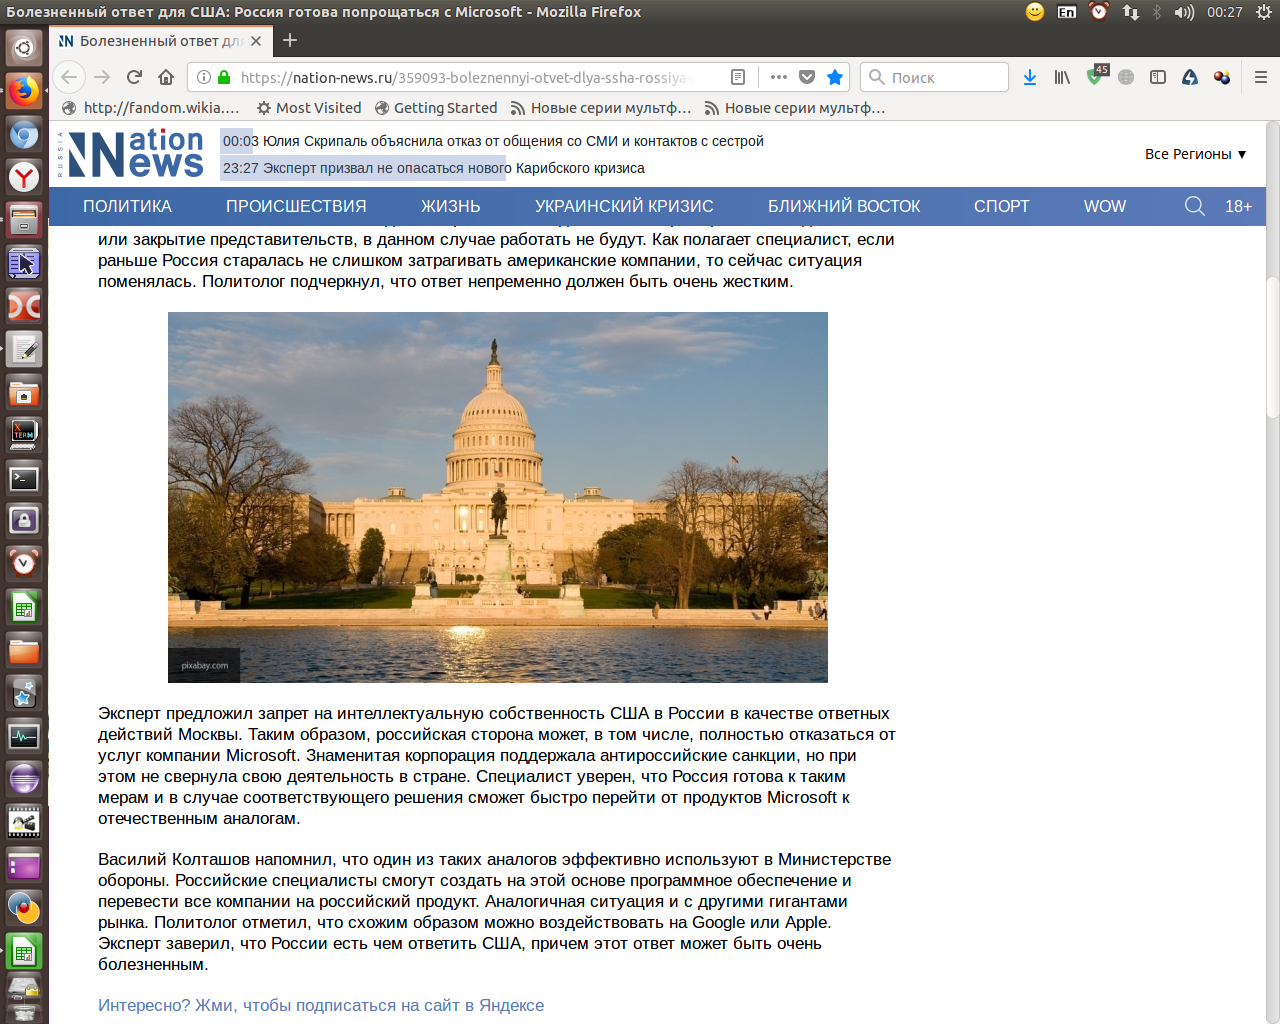Open the system power gear menu
1280x1024 pixels.
tap(1263, 12)
